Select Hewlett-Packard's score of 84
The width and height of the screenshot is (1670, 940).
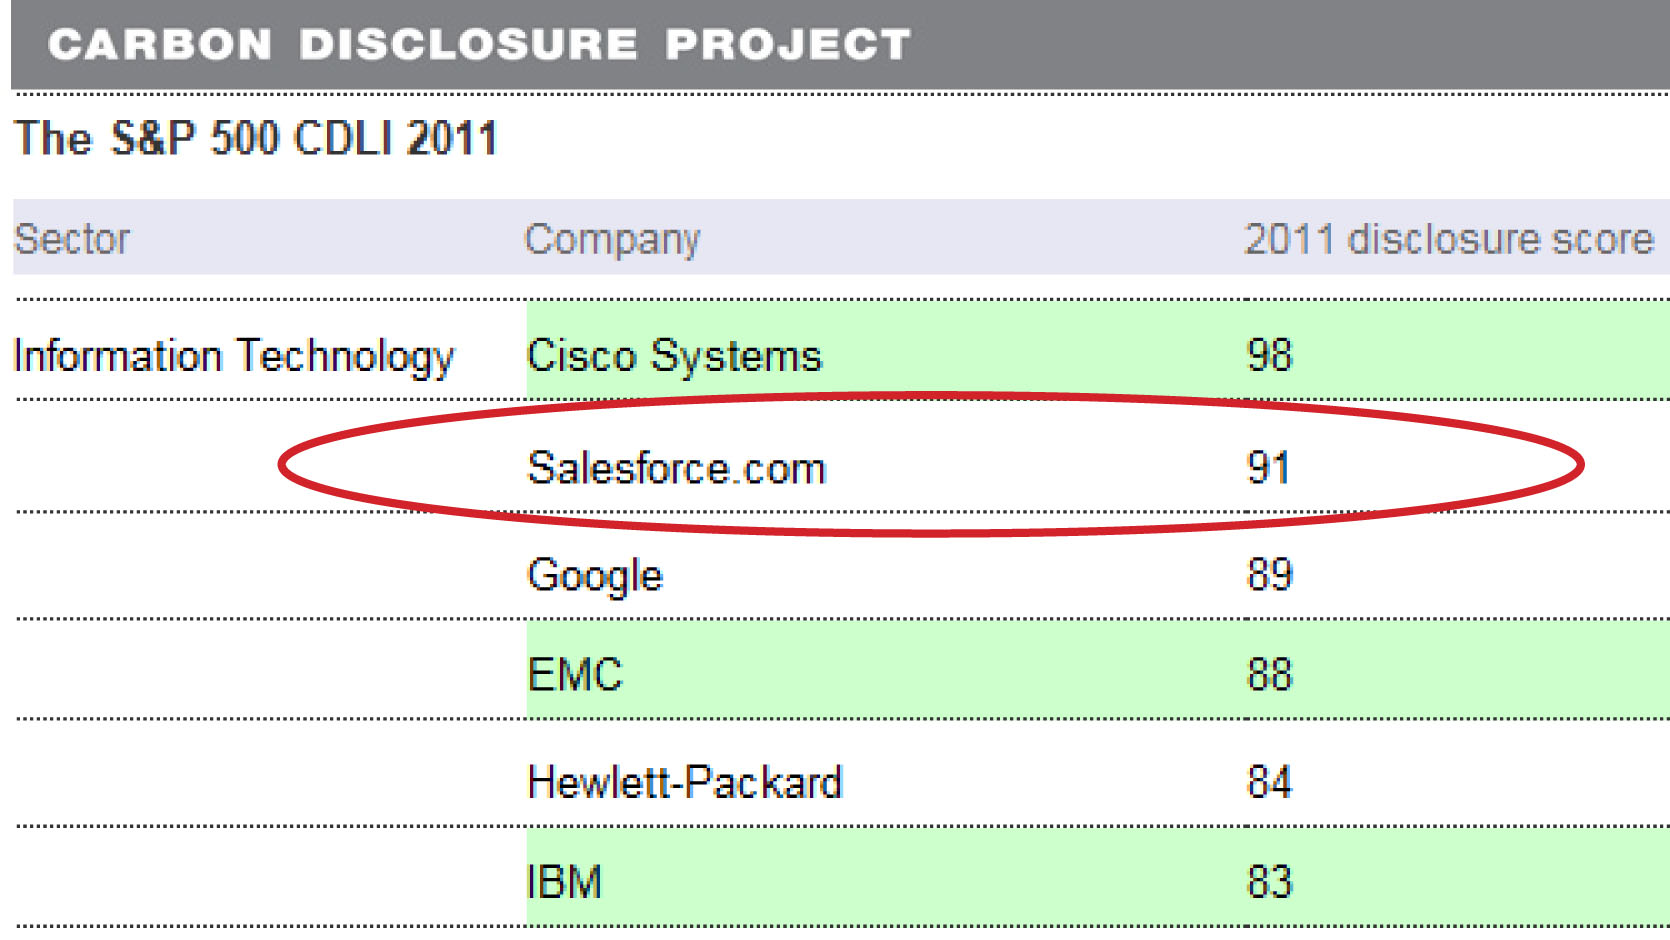pos(1269,782)
